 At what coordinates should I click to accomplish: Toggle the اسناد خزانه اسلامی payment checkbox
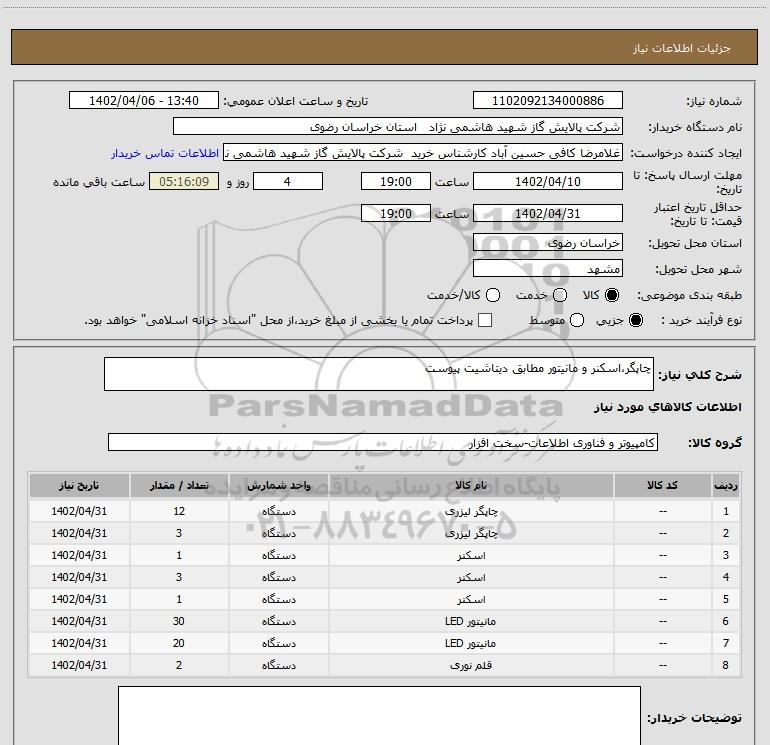click(485, 320)
